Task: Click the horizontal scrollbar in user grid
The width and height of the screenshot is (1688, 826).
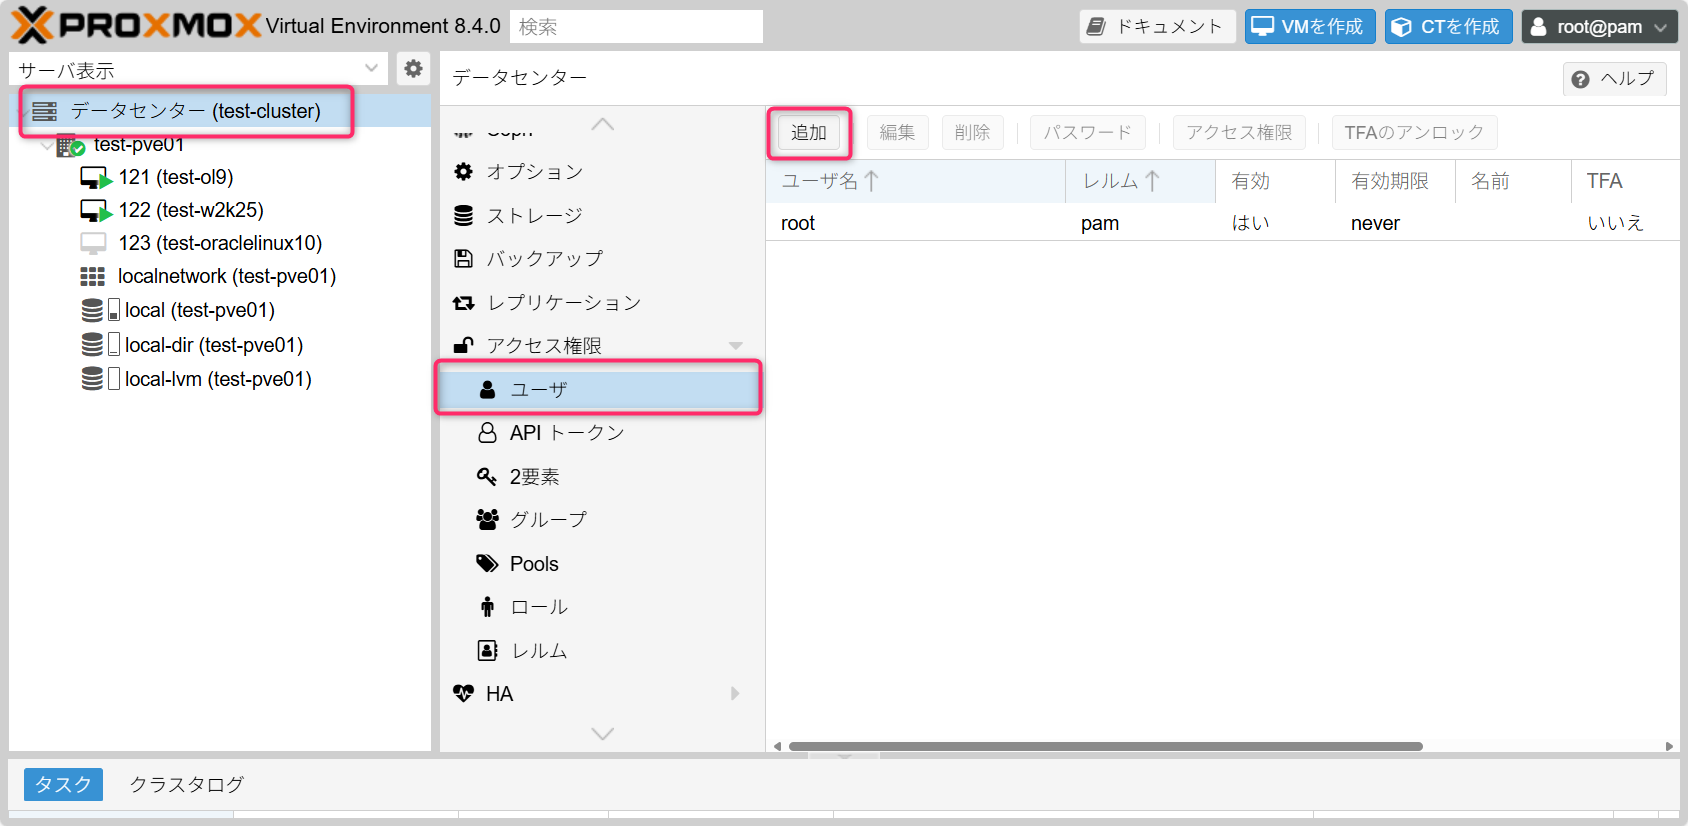Action: pyautogui.click(x=1105, y=746)
